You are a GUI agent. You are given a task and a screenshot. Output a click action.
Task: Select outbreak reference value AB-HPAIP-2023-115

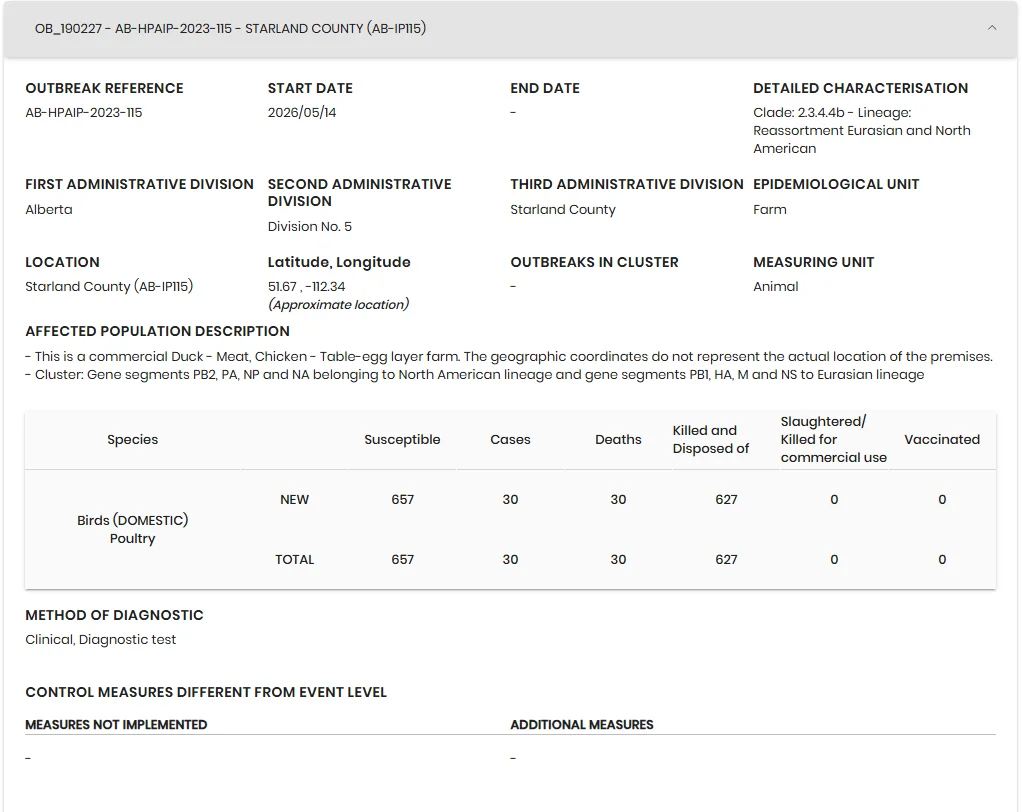tap(83, 113)
